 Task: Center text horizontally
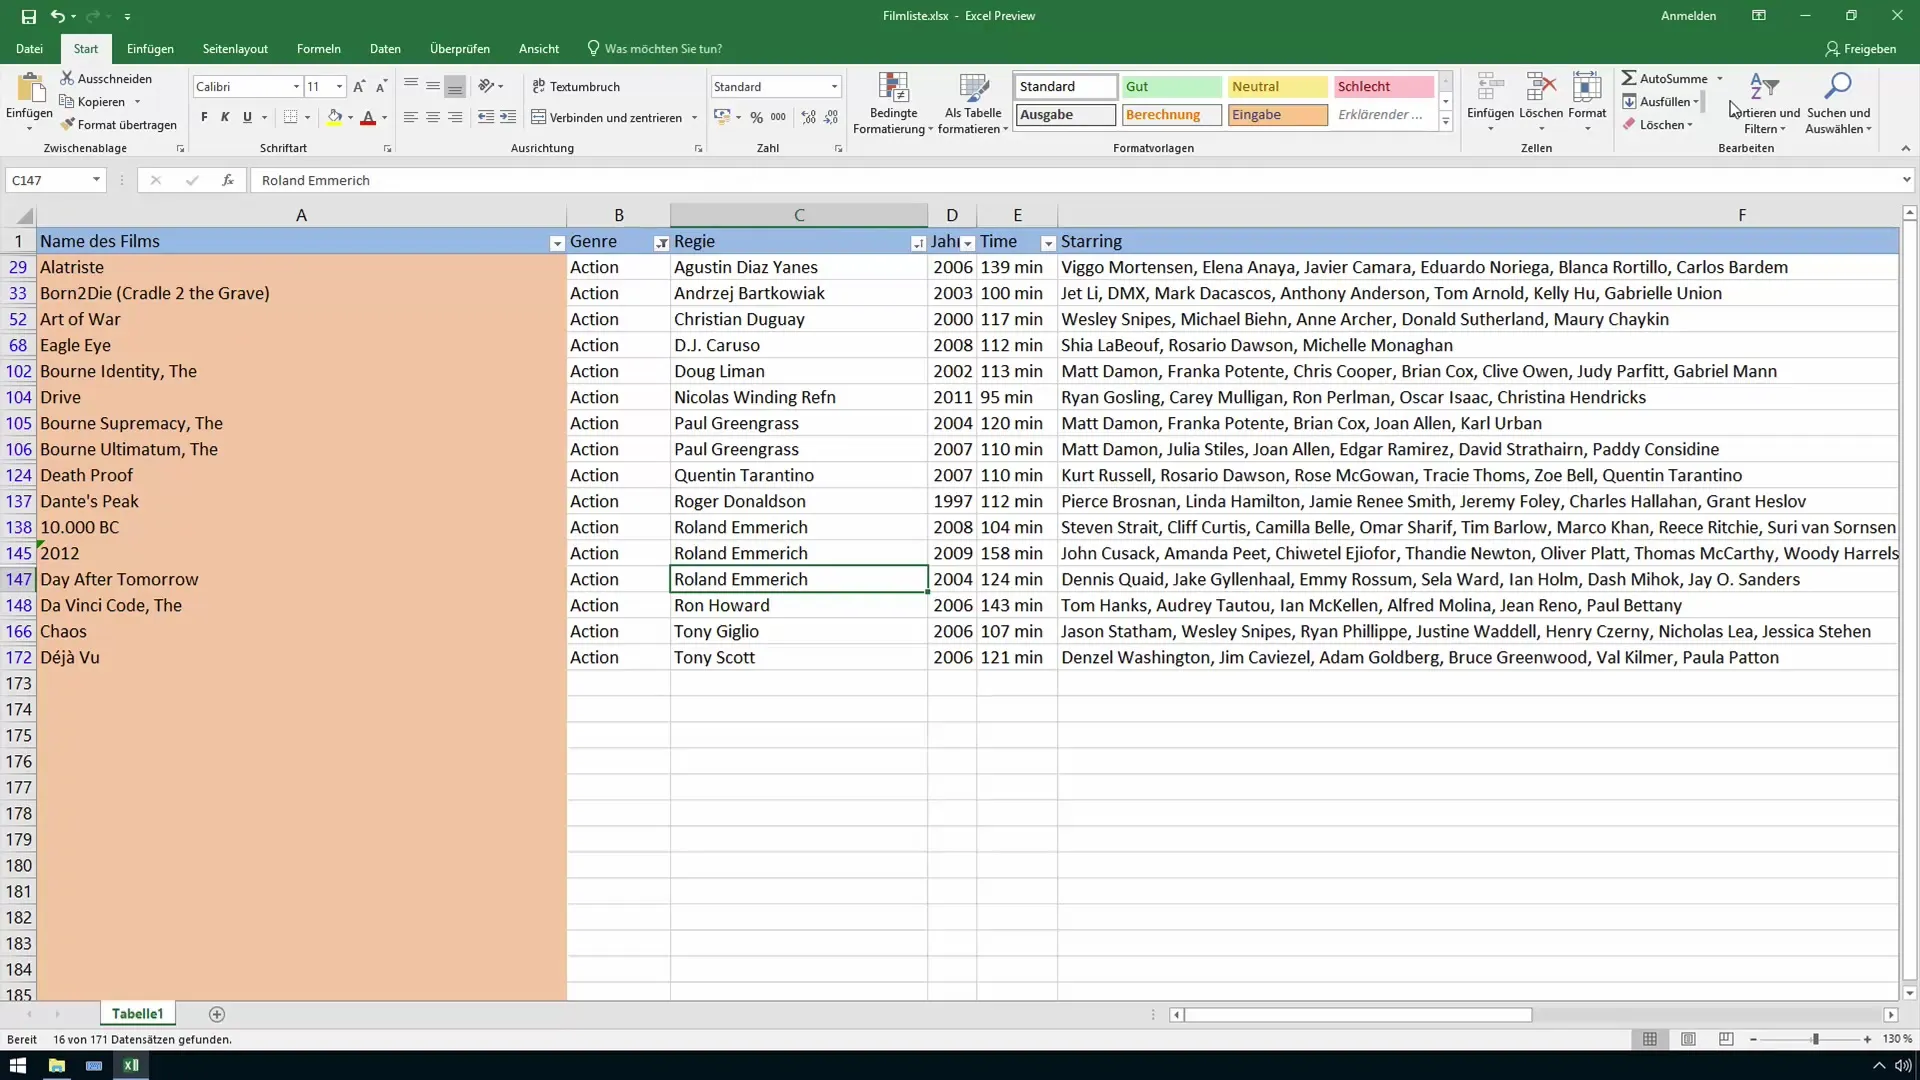click(433, 117)
